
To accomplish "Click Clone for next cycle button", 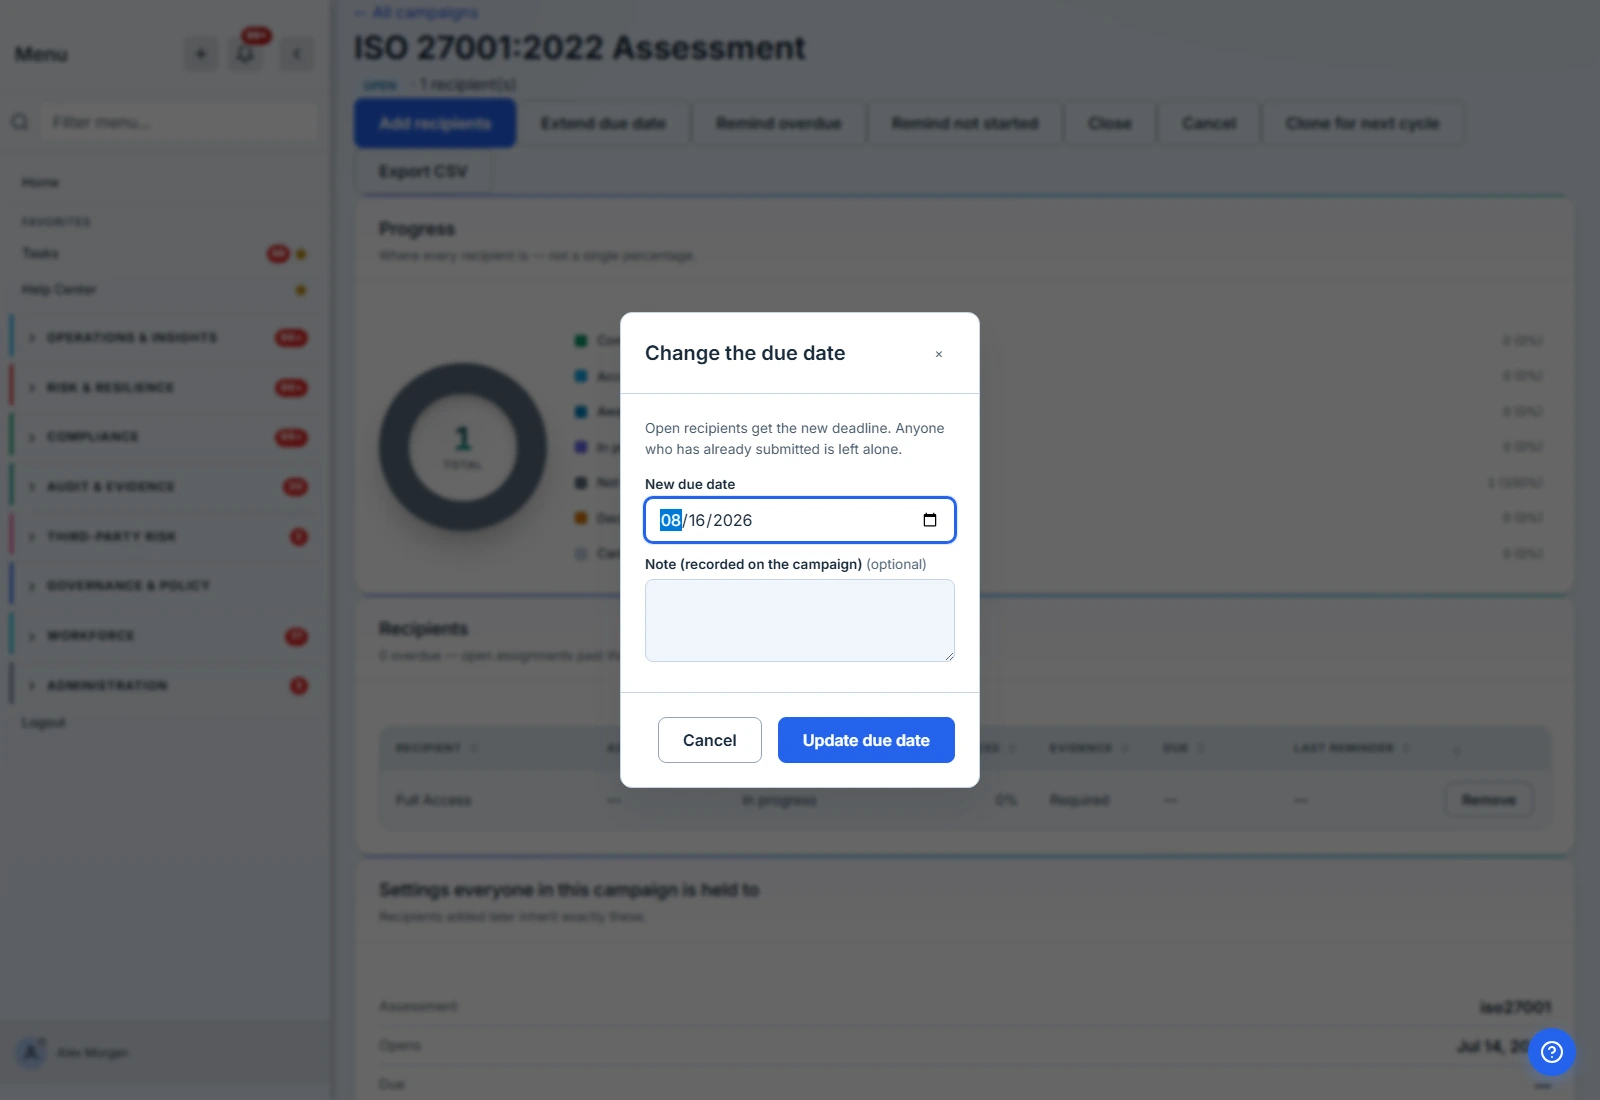I will (x=1362, y=123).
